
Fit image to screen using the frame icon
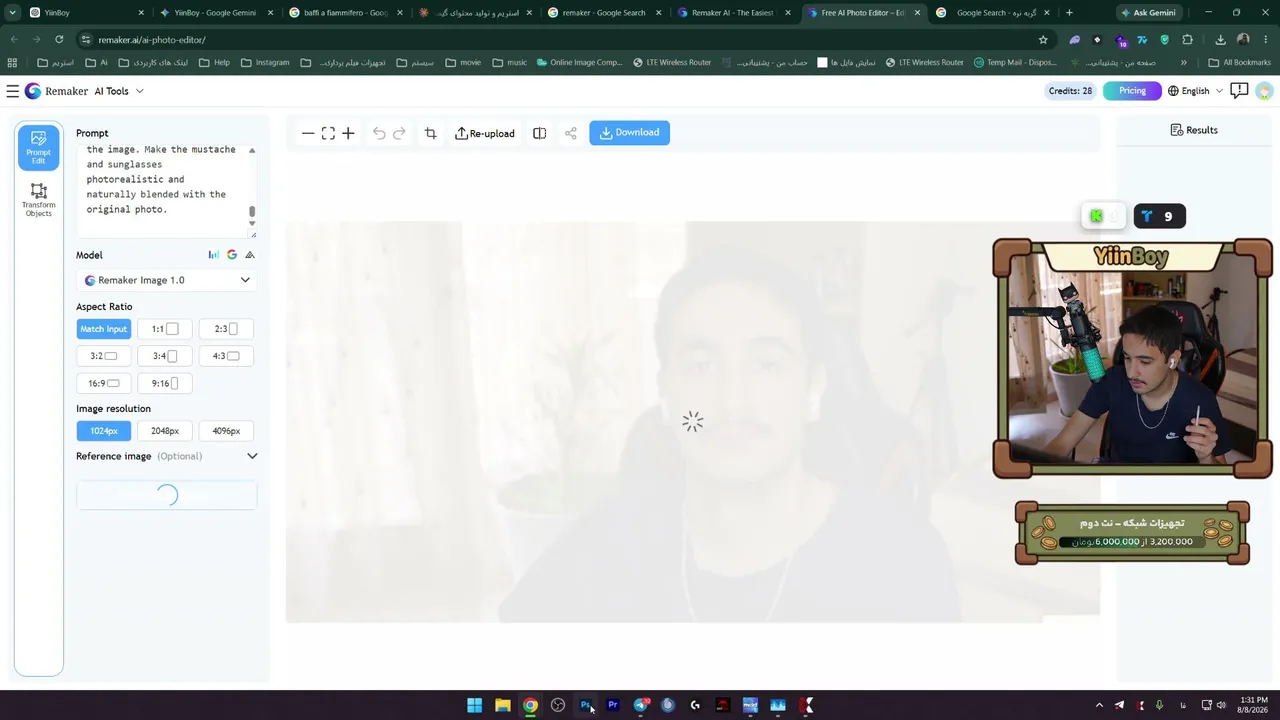pyautogui.click(x=328, y=133)
